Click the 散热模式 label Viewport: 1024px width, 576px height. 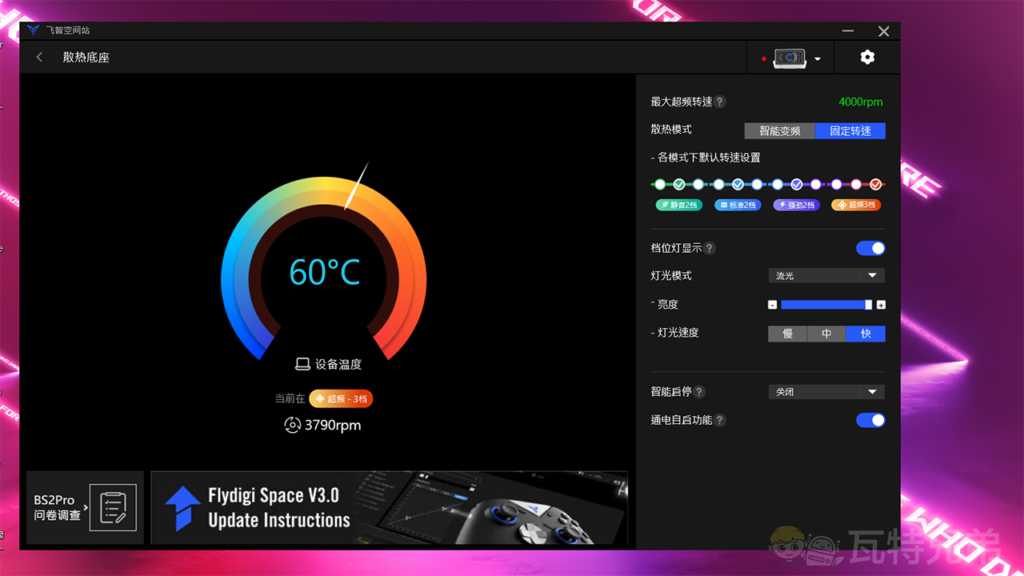click(671, 129)
